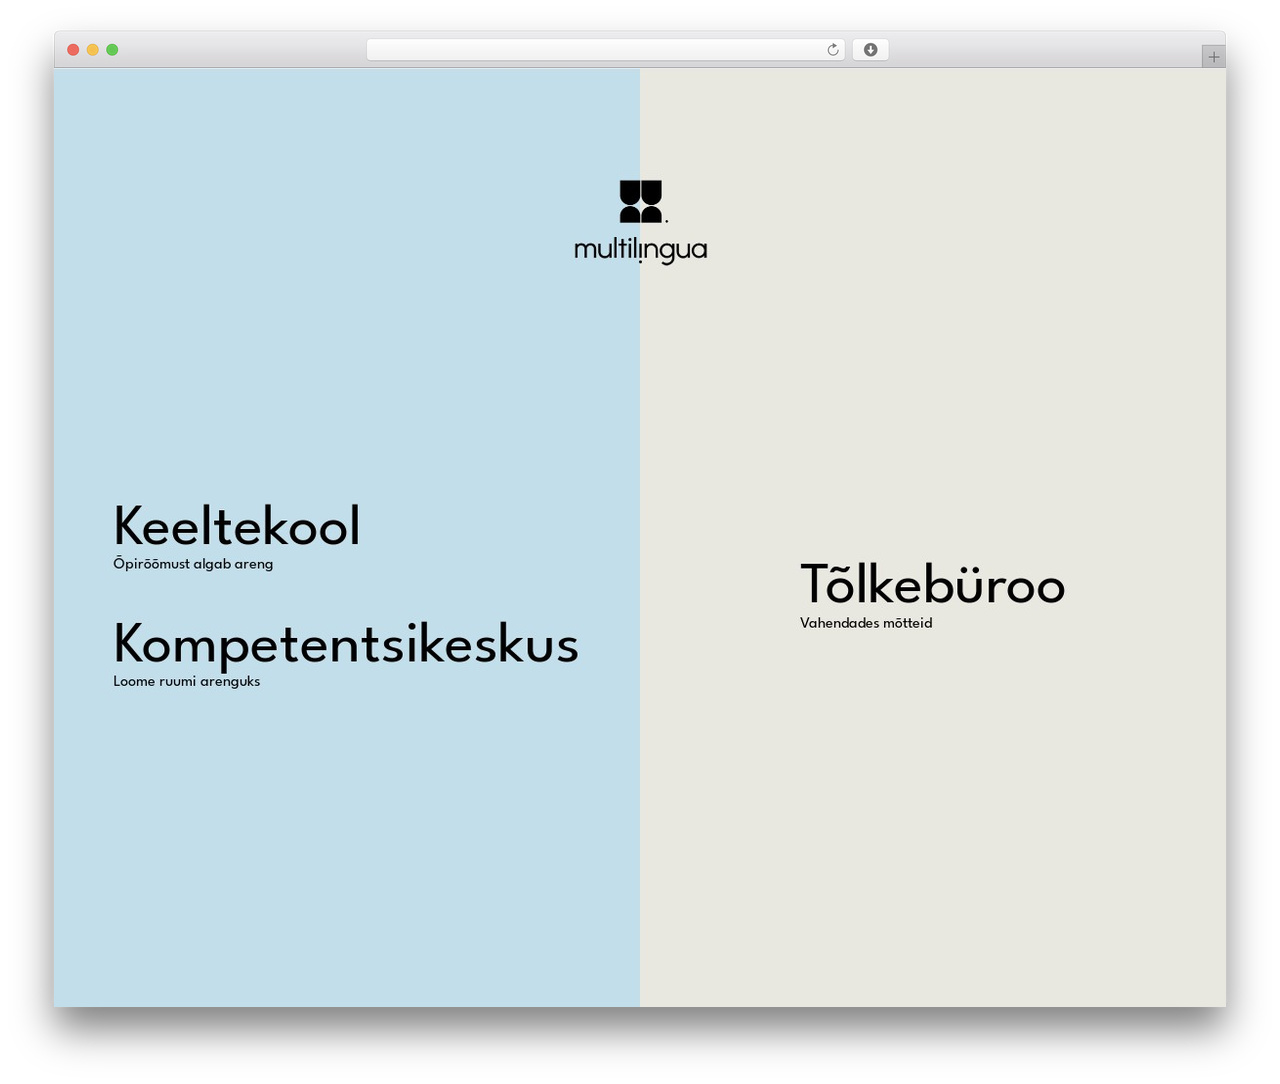Click the multilingua wordmark text
Screen dimensions: 1280x1084
pyautogui.click(x=640, y=249)
